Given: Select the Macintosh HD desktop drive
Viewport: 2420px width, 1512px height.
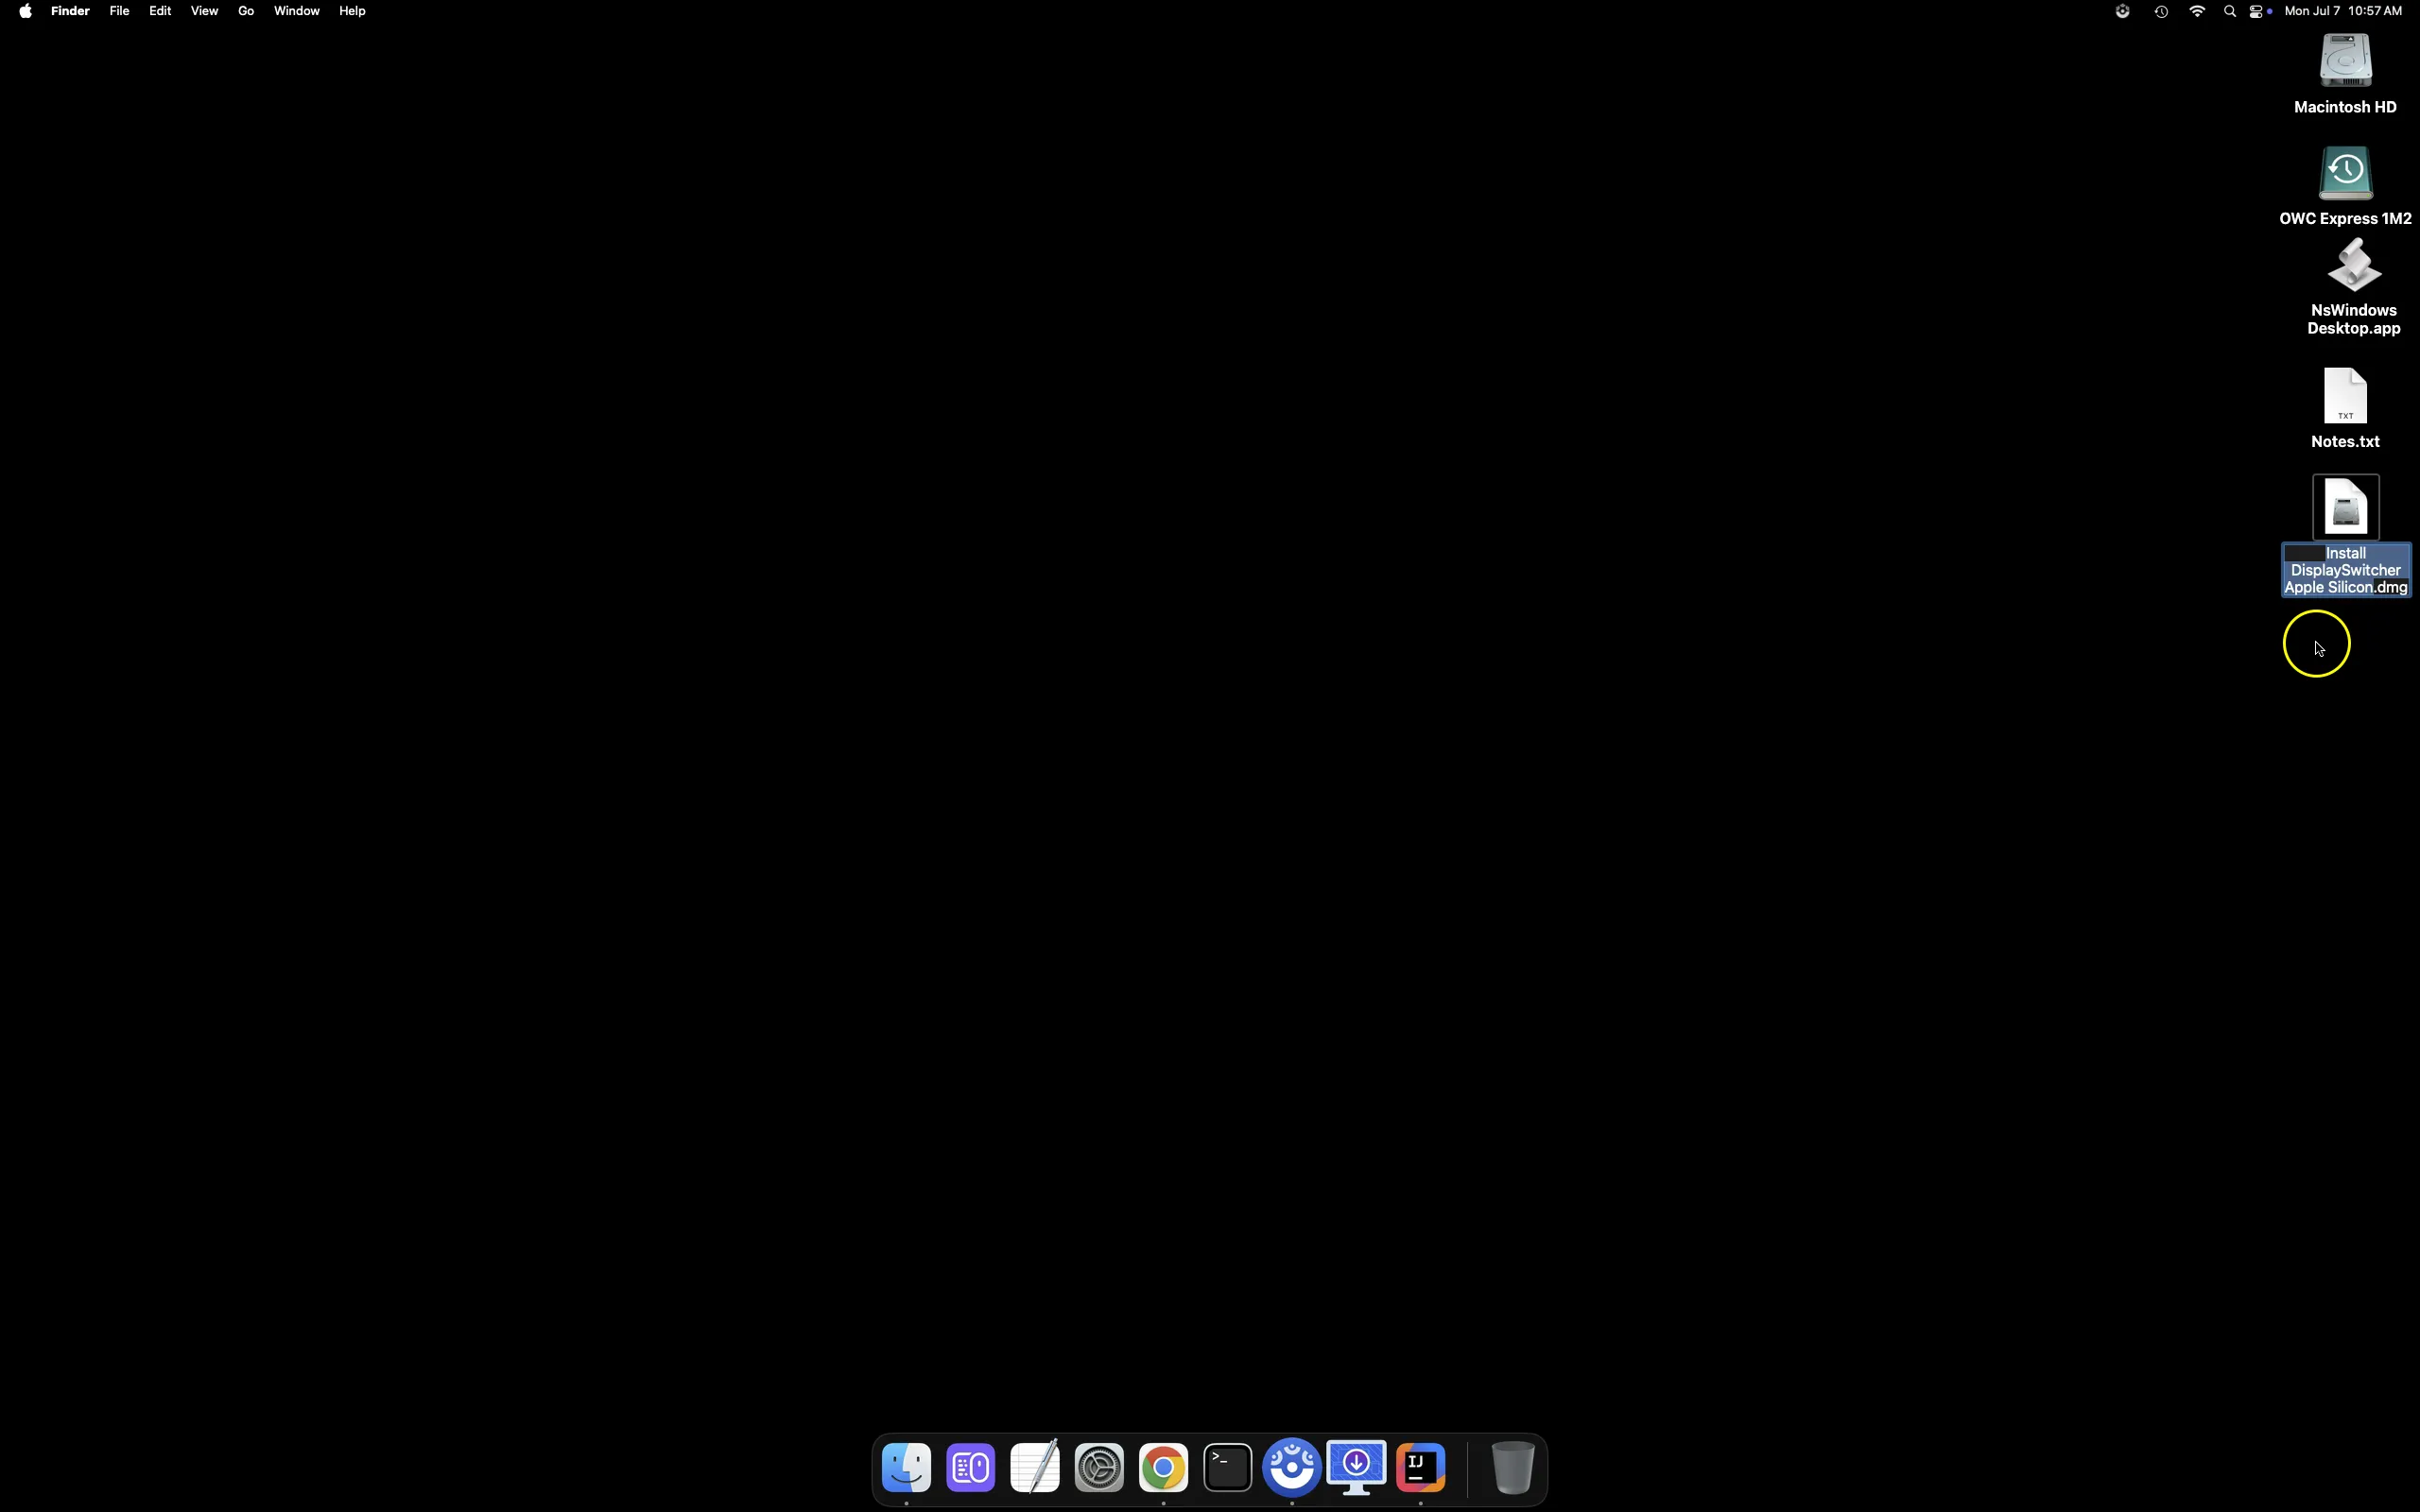Looking at the screenshot, I should point(2346,63).
